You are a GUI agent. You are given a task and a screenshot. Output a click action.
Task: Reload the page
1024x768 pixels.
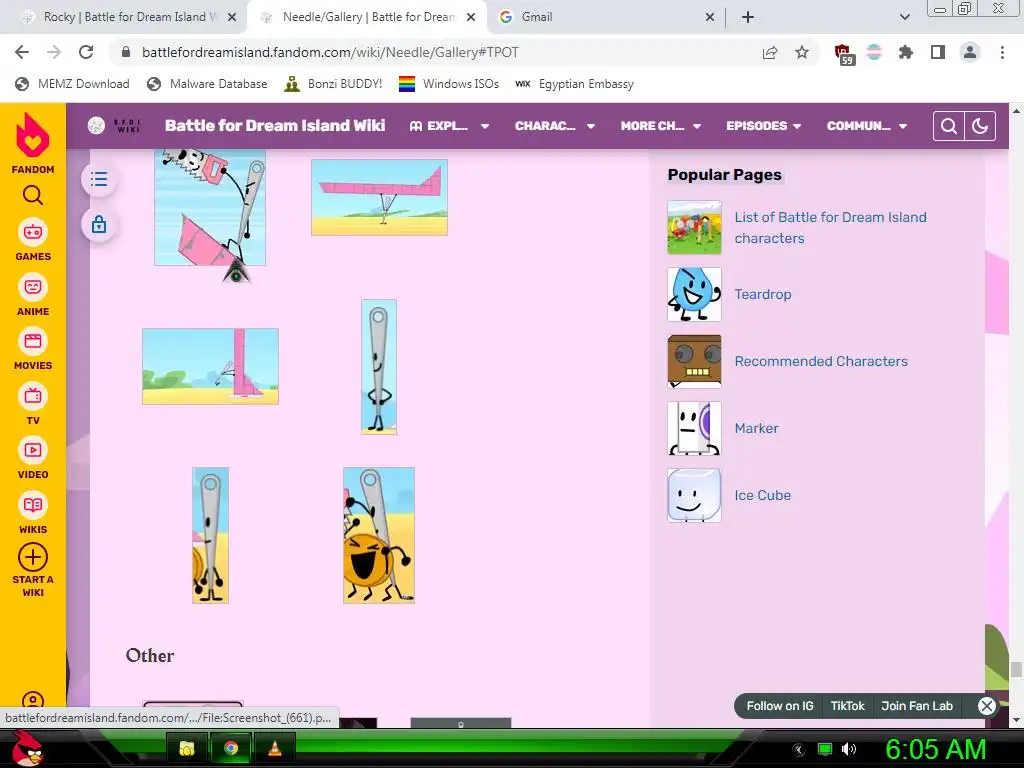click(x=86, y=52)
